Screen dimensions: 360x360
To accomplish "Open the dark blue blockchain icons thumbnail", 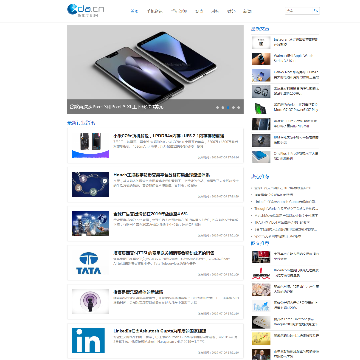I will tap(90, 184).
